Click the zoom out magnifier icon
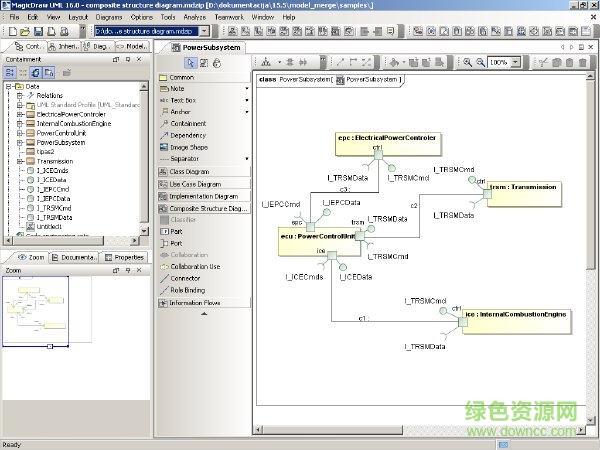The image size is (600, 450). [480, 63]
